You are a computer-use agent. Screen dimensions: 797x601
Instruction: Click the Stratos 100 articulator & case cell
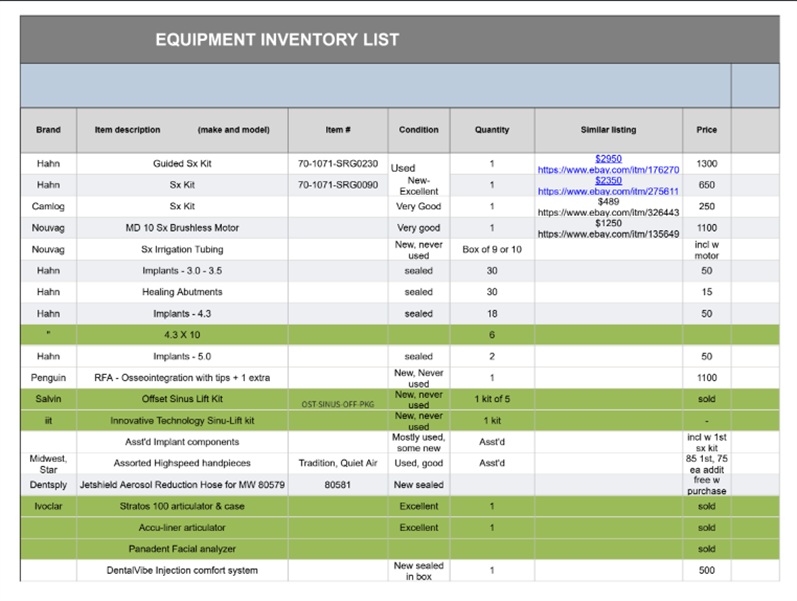click(182, 506)
